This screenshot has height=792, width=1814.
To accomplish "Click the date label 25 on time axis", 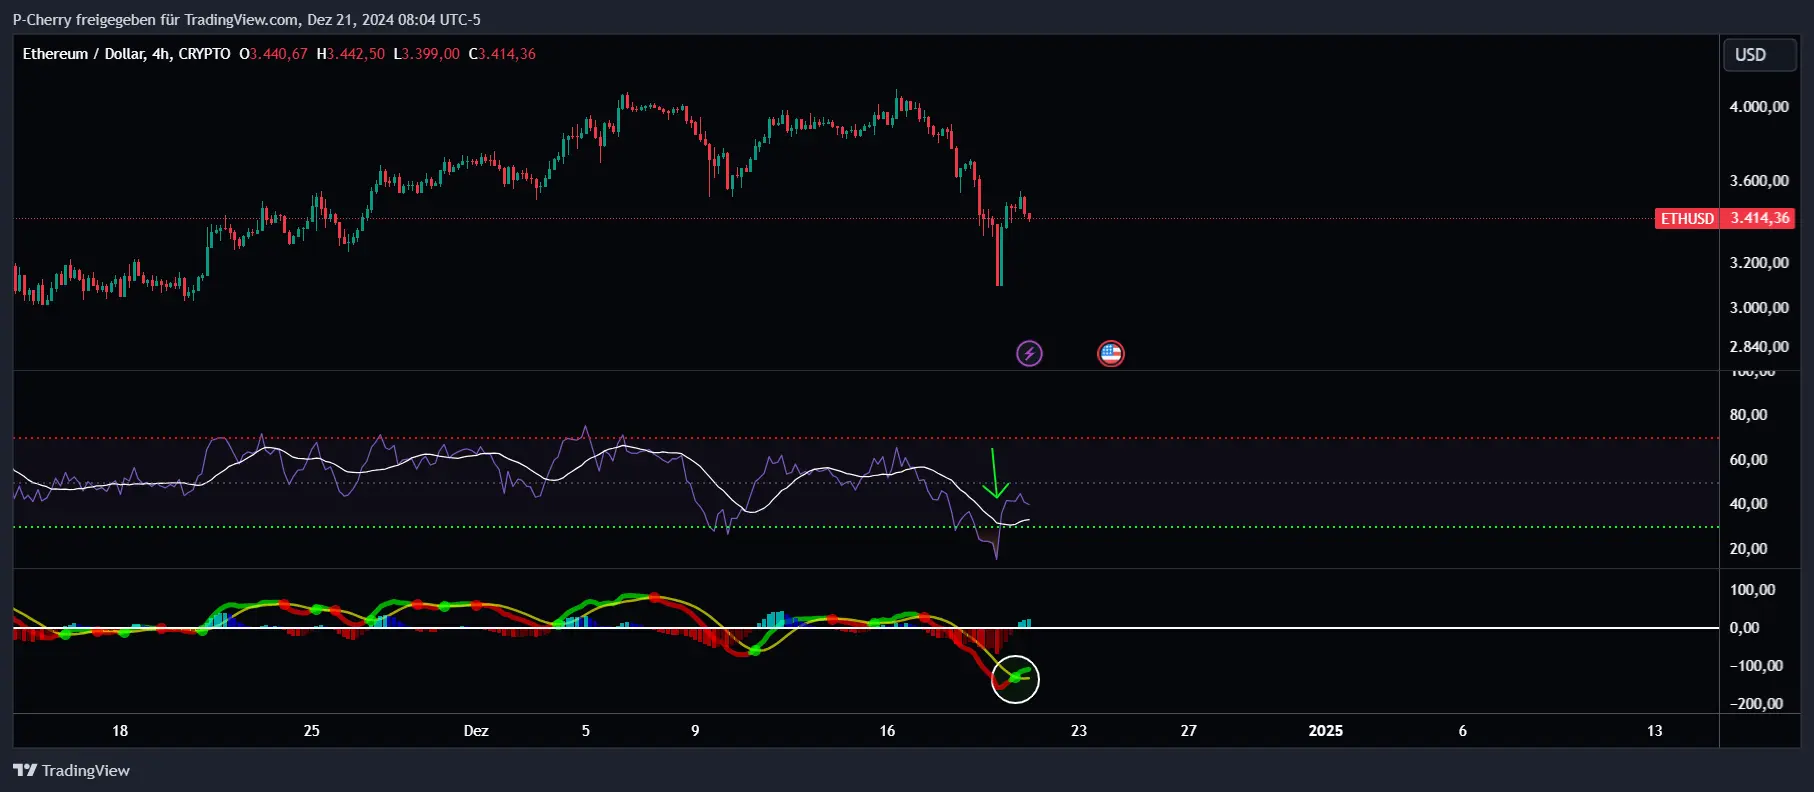I will click(312, 731).
